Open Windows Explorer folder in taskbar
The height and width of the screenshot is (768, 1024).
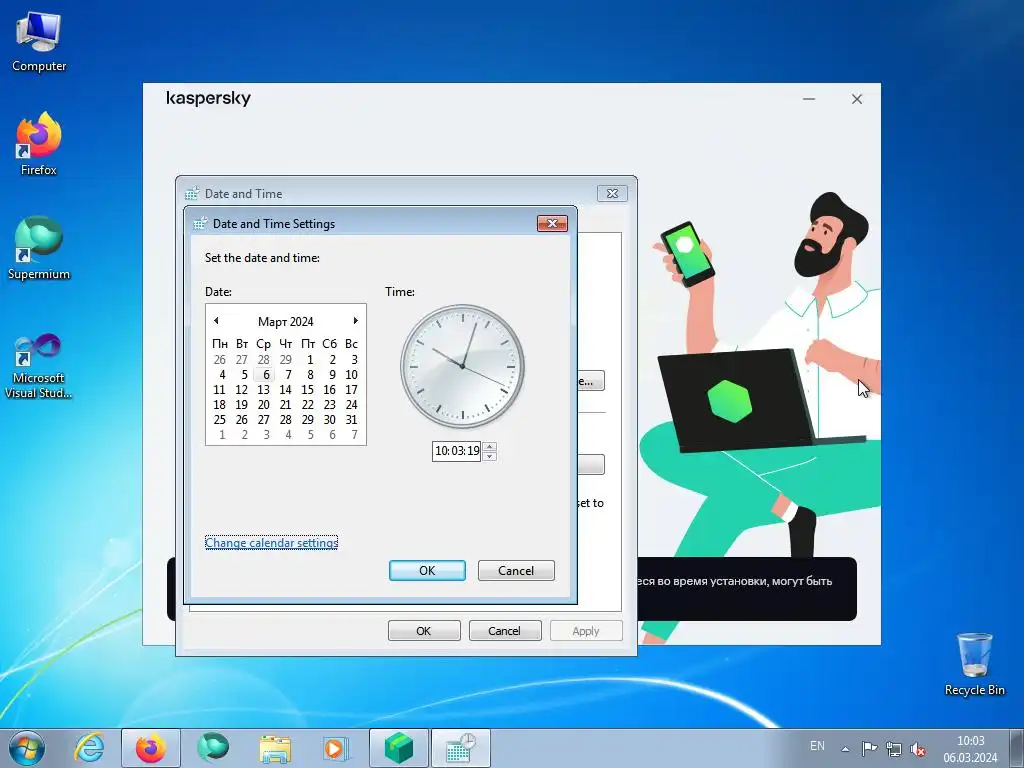click(x=275, y=748)
